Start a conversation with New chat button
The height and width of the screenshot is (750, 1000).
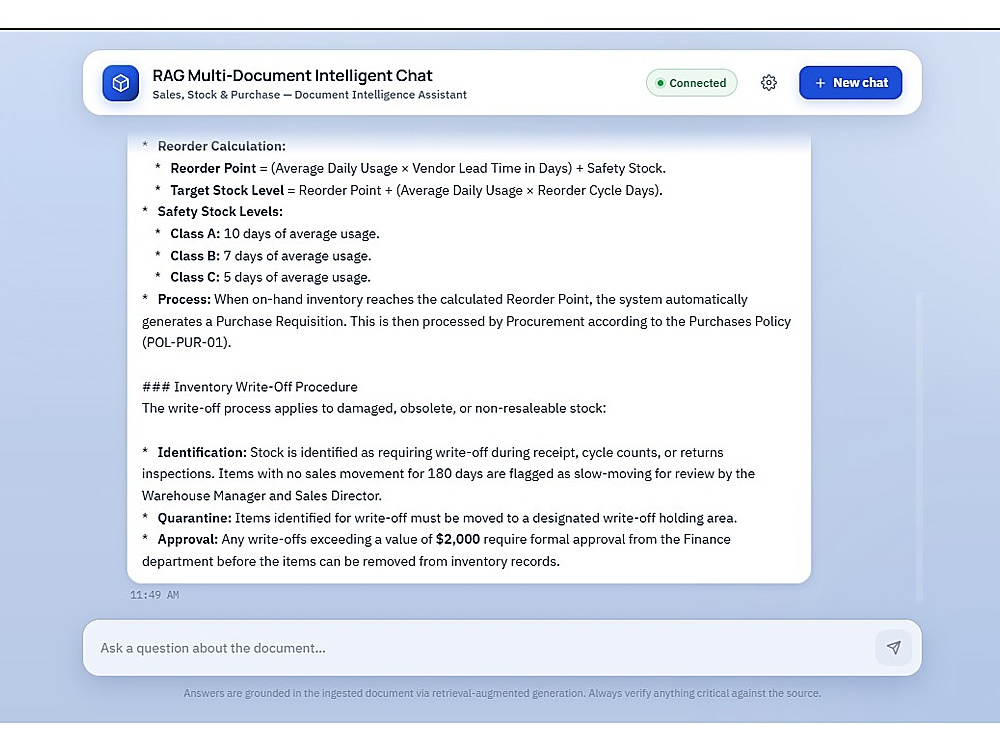click(850, 83)
